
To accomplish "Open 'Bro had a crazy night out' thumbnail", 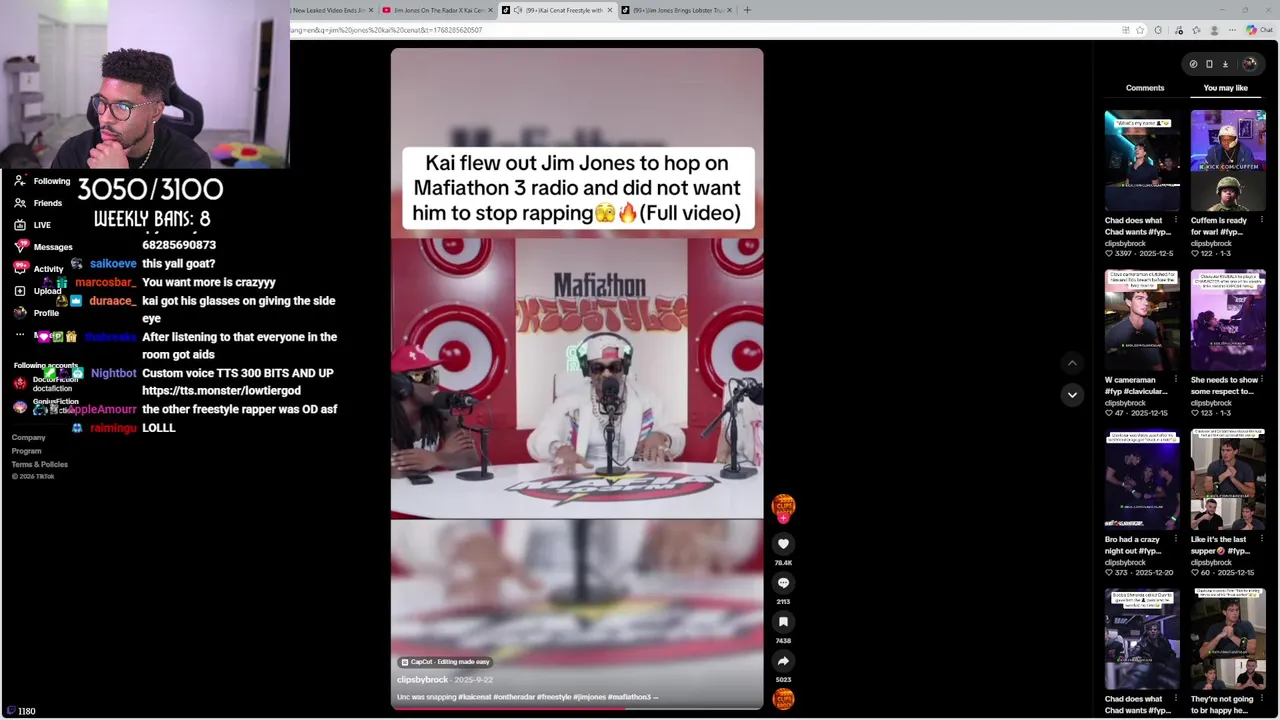I will [1142, 479].
